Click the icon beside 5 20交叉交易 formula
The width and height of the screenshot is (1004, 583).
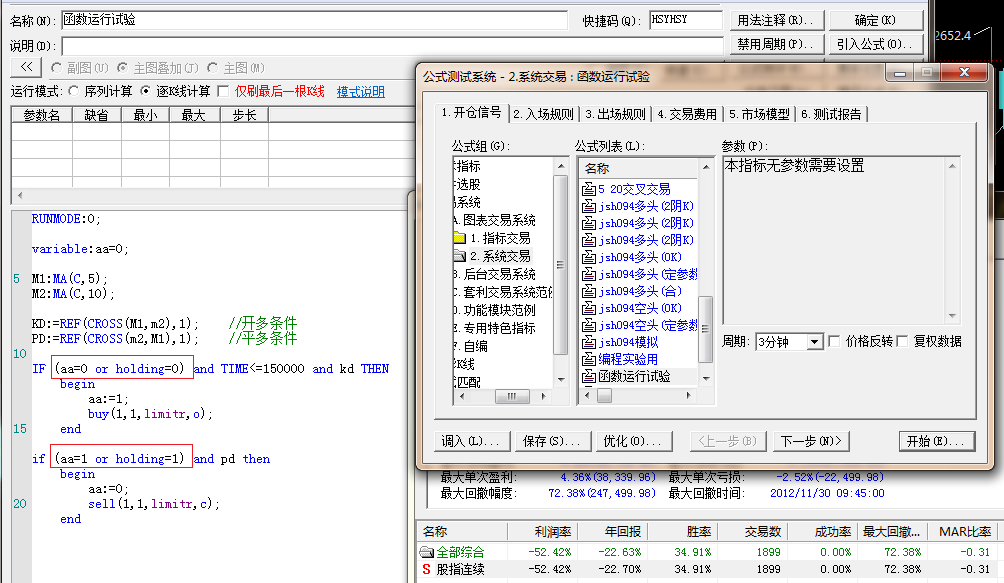click(x=589, y=190)
